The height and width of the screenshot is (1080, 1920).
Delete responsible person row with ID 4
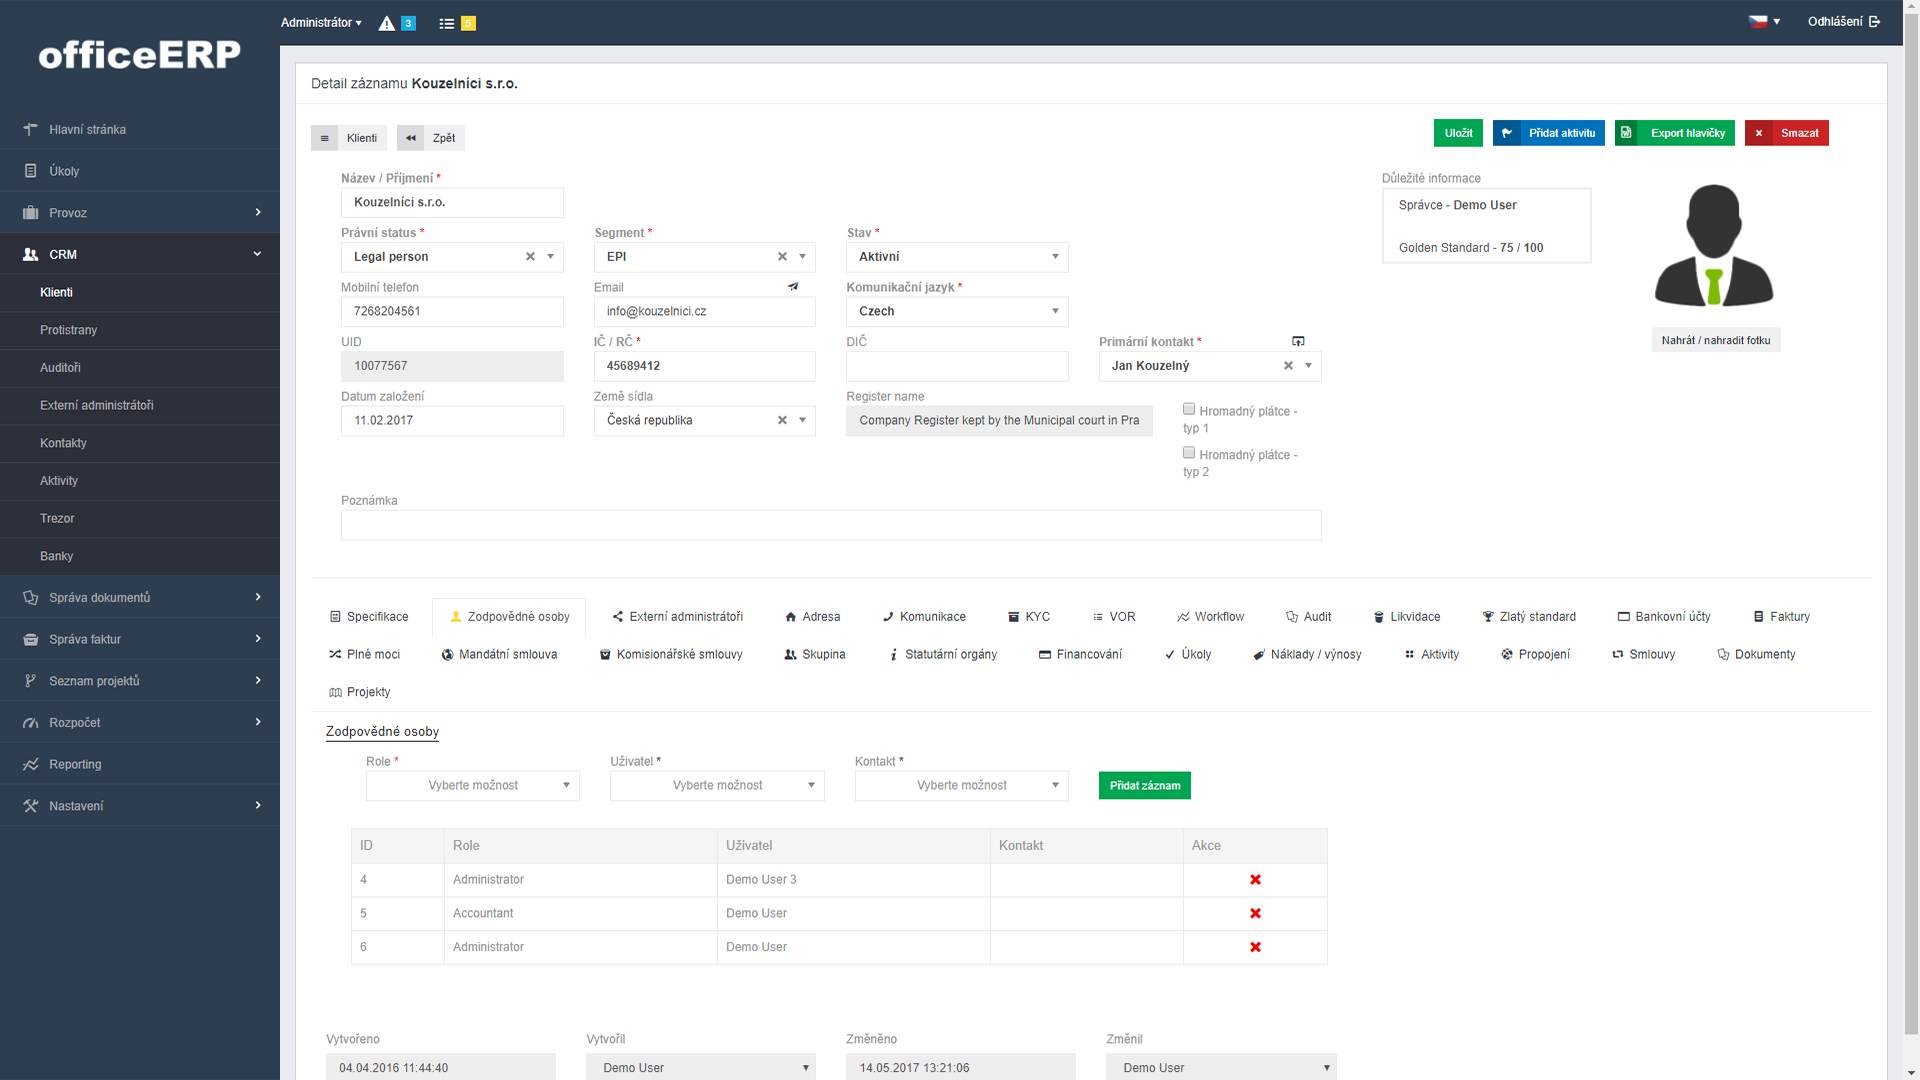point(1255,880)
